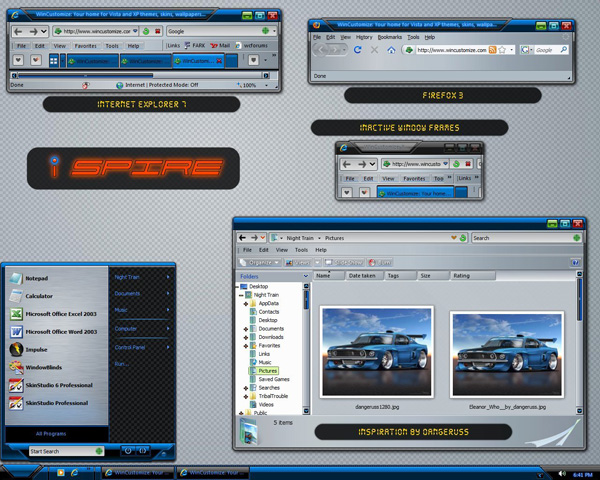Click the IE7 red stop icon

point(157,31)
